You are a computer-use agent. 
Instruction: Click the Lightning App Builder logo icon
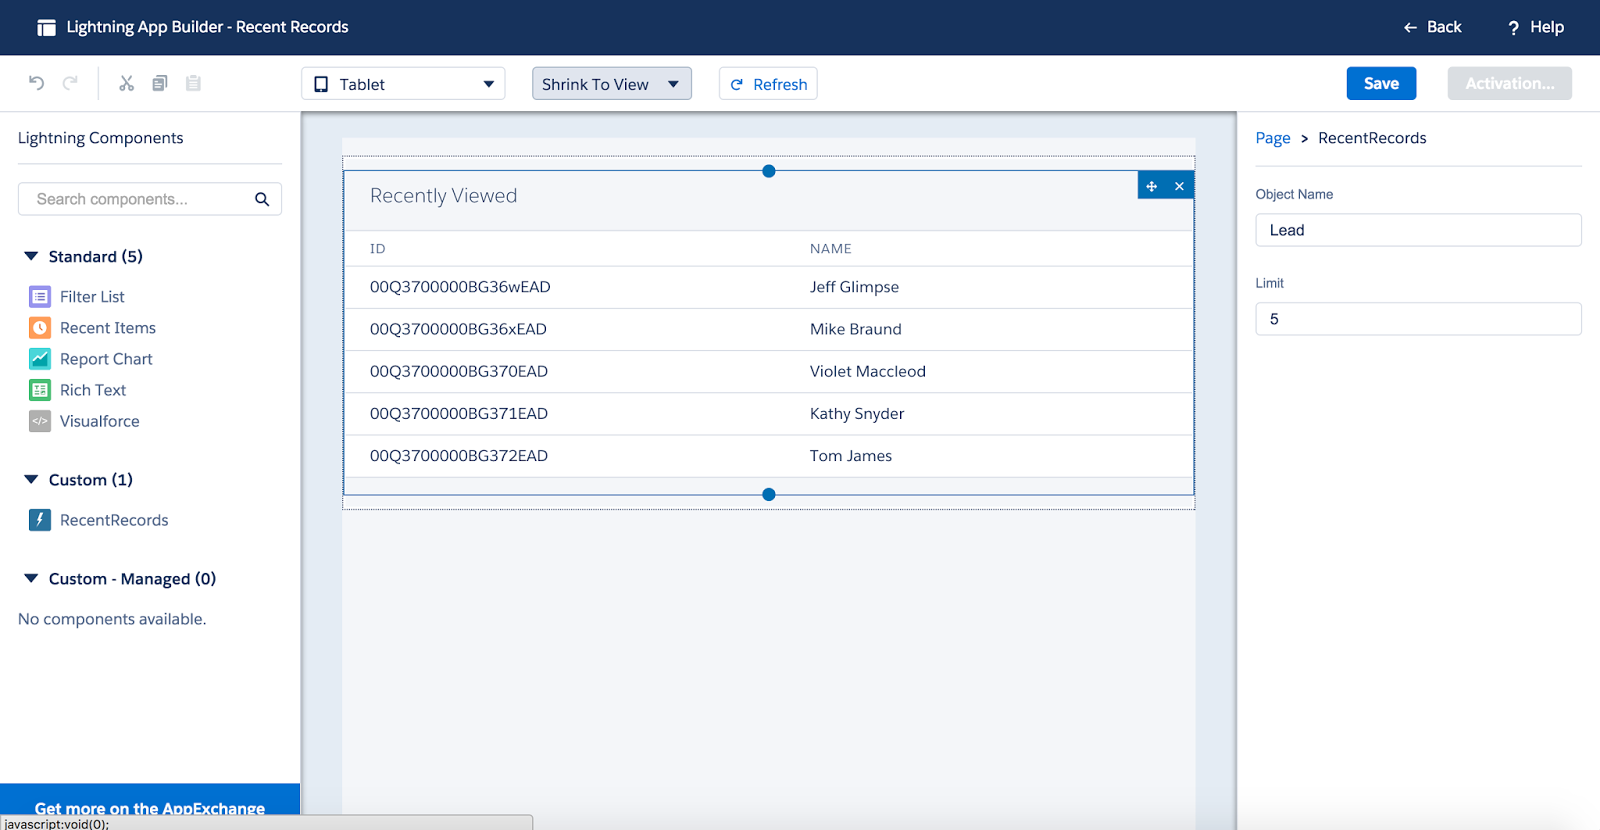tap(46, 27)
